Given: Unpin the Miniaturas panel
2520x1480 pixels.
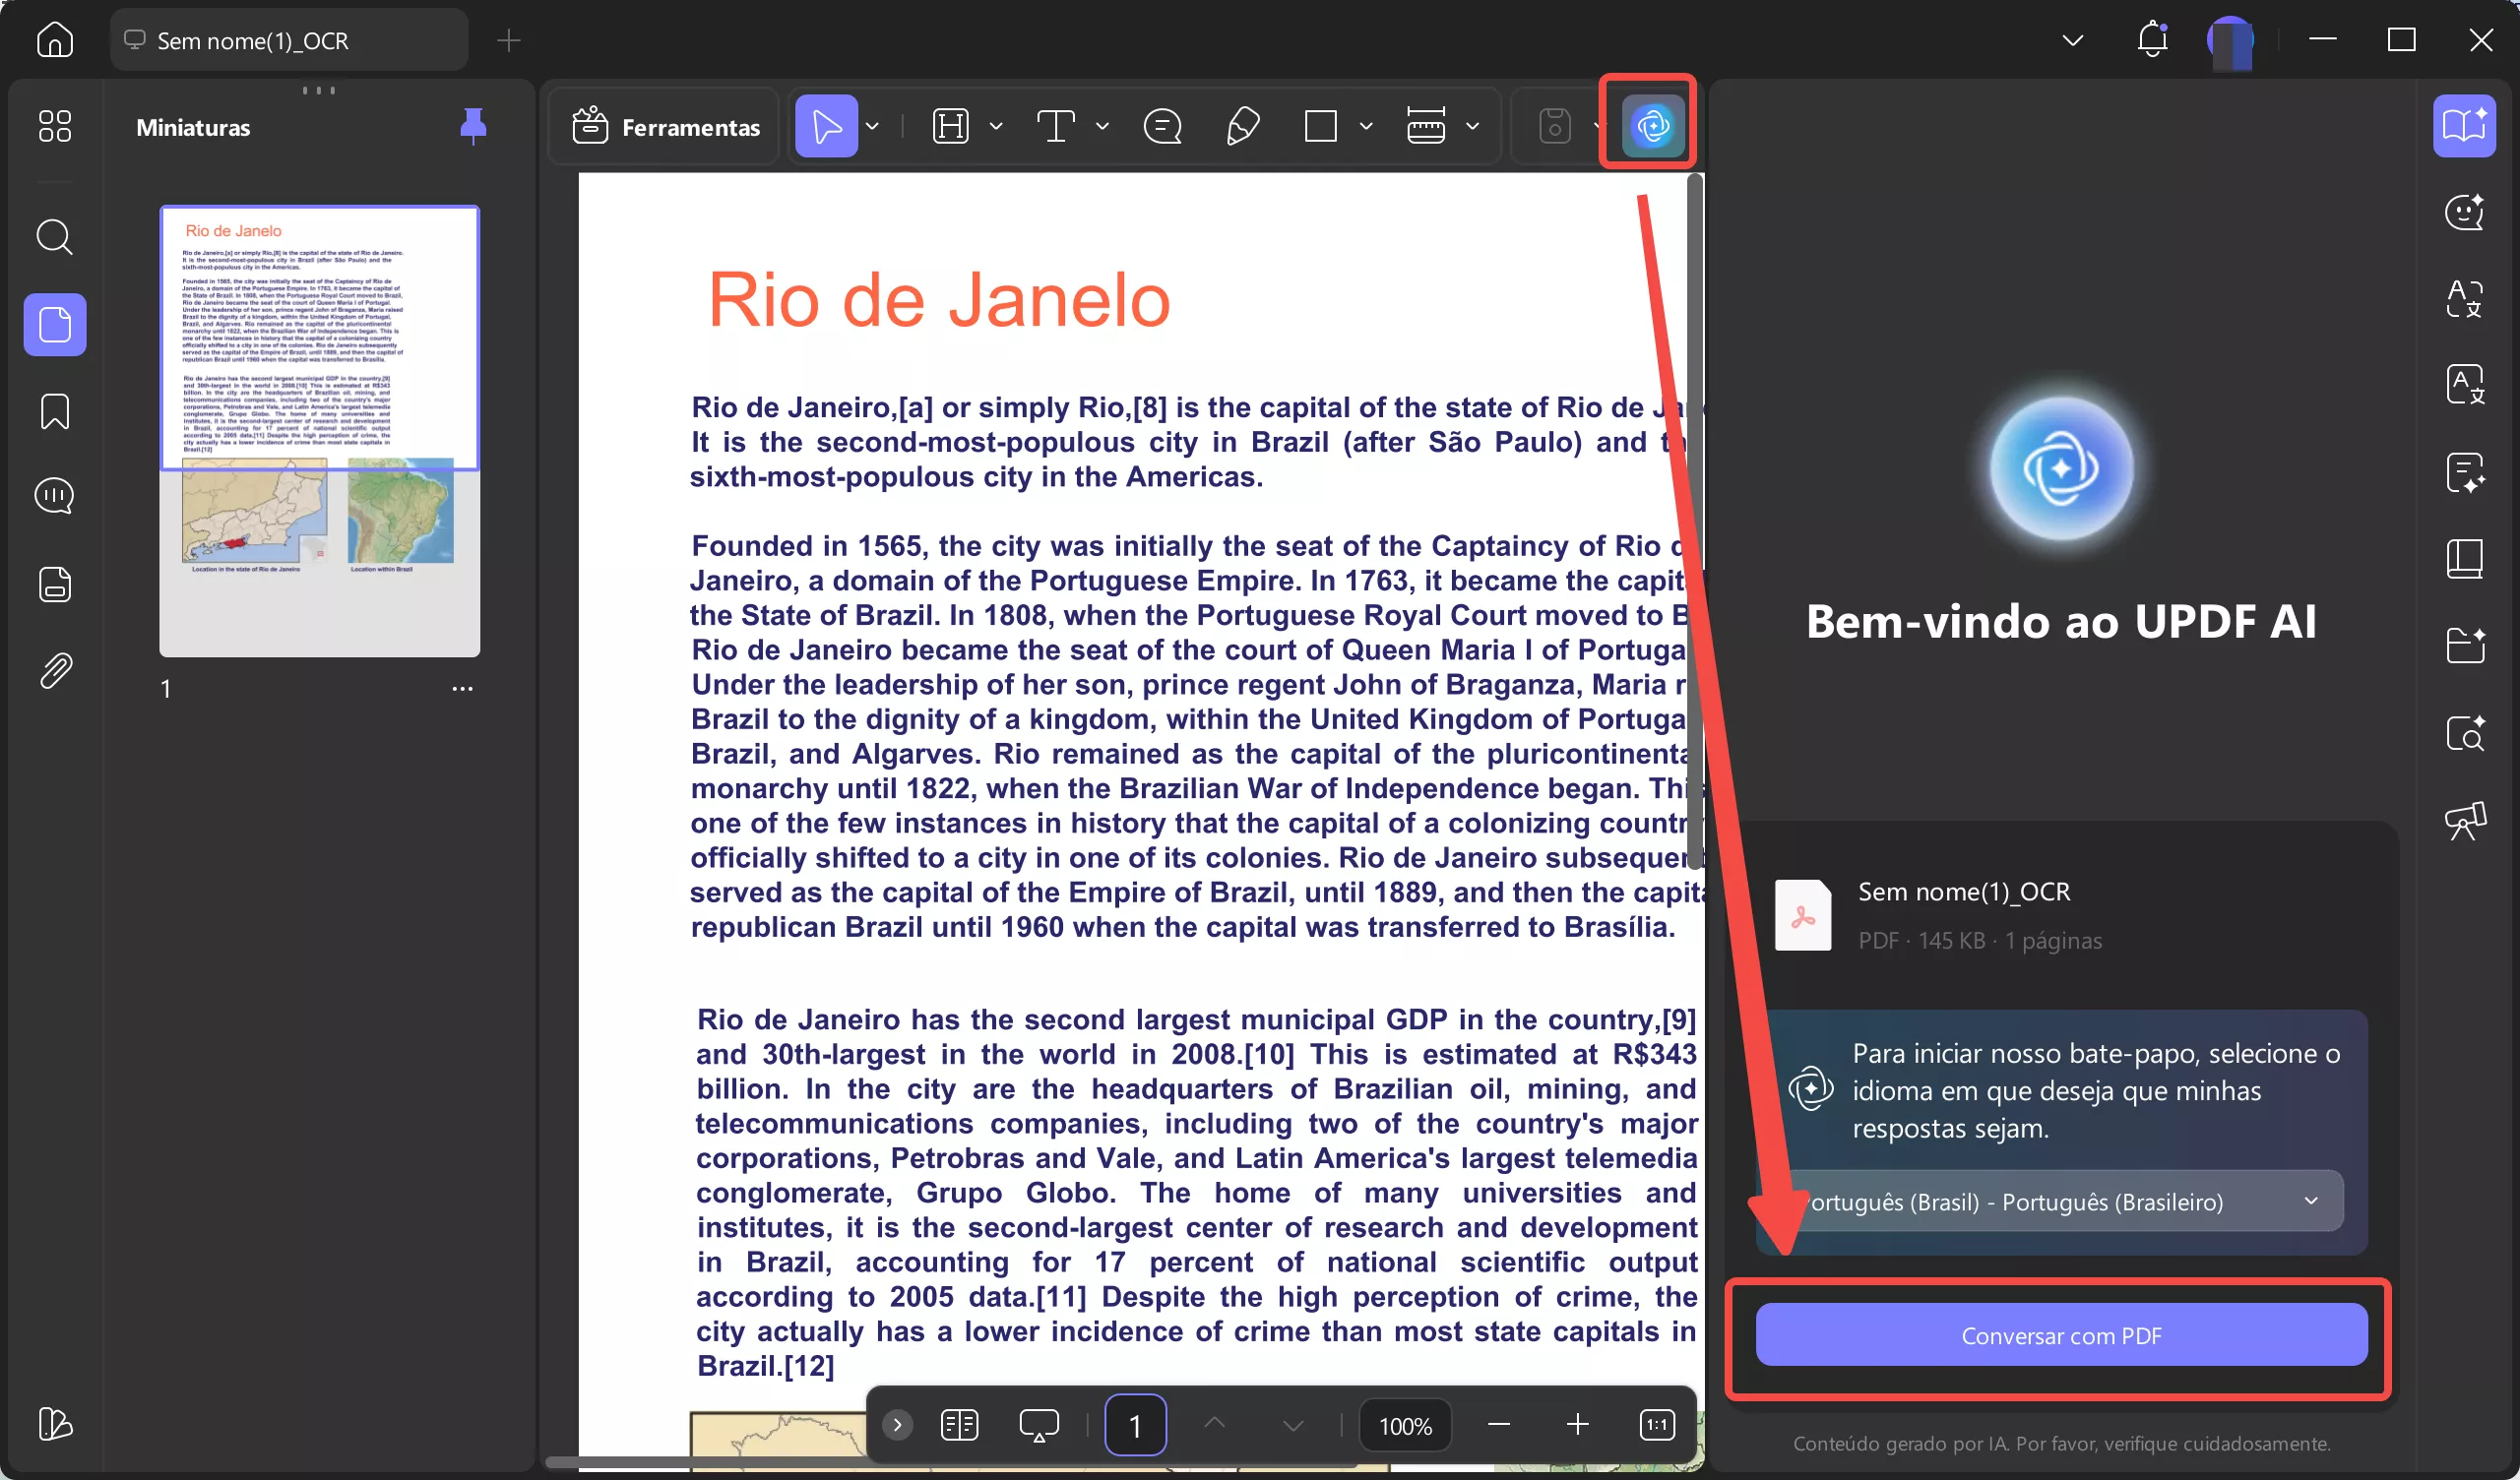Looking at the screenshot, I should point(473,126).
